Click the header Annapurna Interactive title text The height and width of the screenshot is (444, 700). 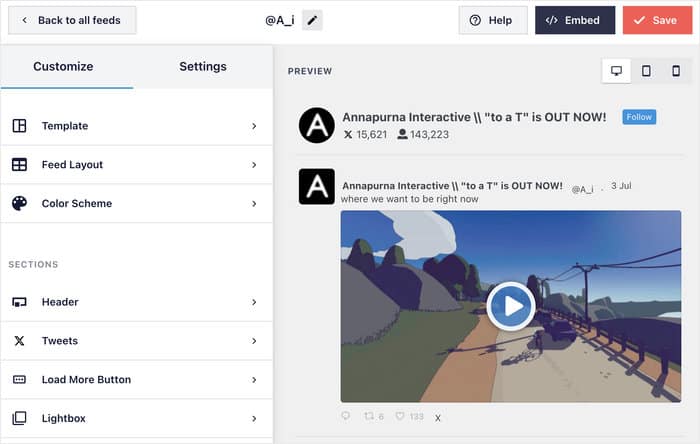(474, 117)
